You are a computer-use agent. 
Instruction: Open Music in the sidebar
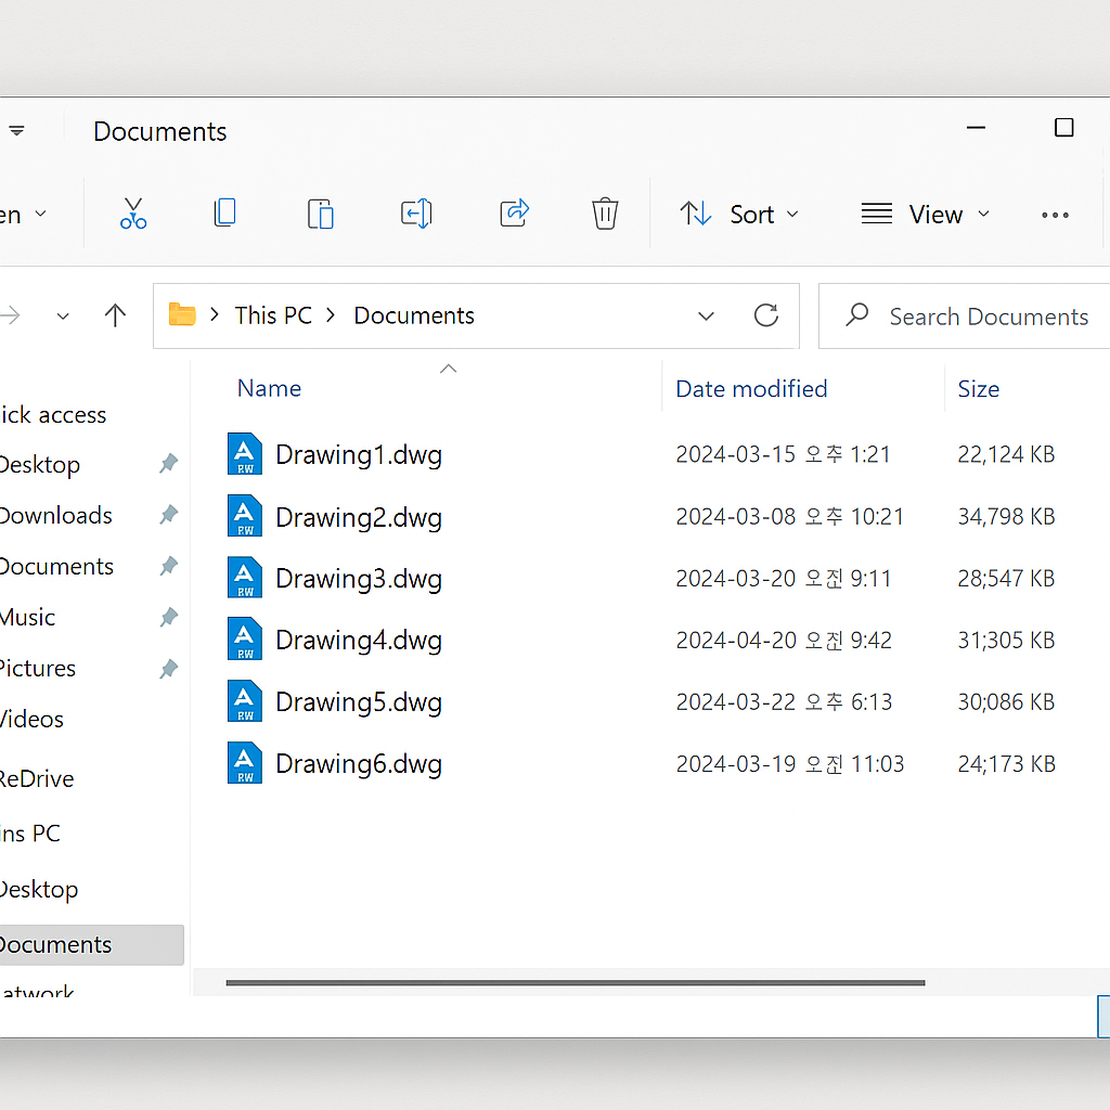28,617
